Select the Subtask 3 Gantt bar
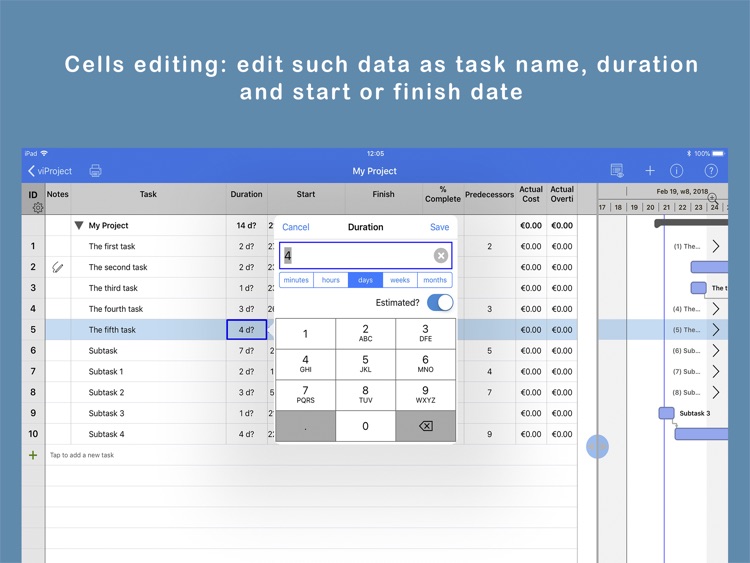Screen dimensions: 750x563 pyautogui.click(x=666, y=413)
